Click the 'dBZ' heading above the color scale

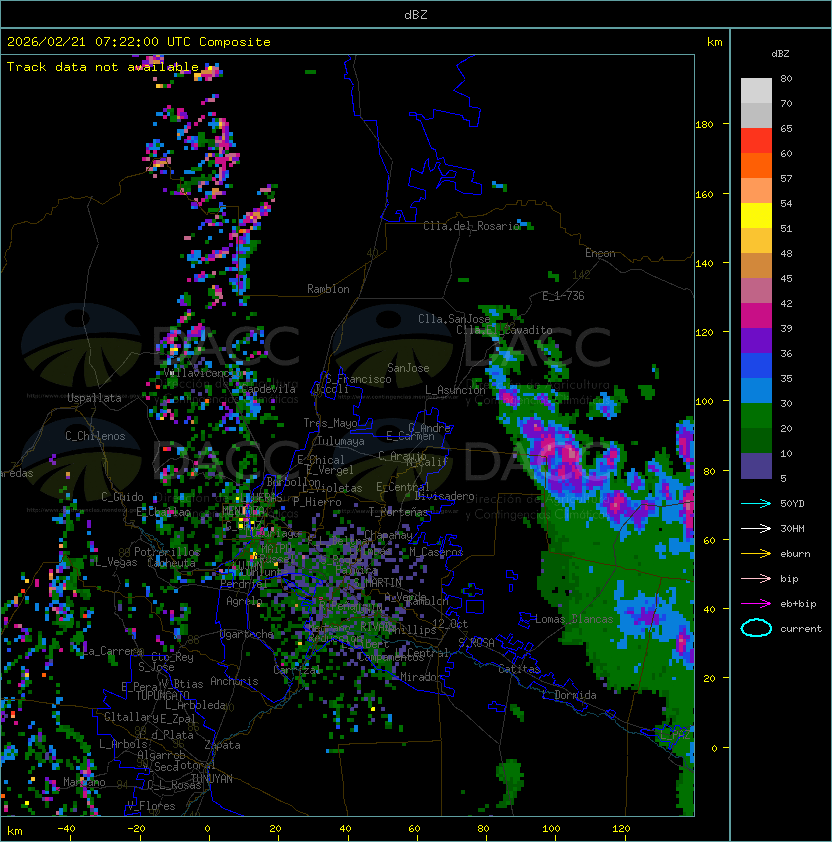[x=780, y=54]
